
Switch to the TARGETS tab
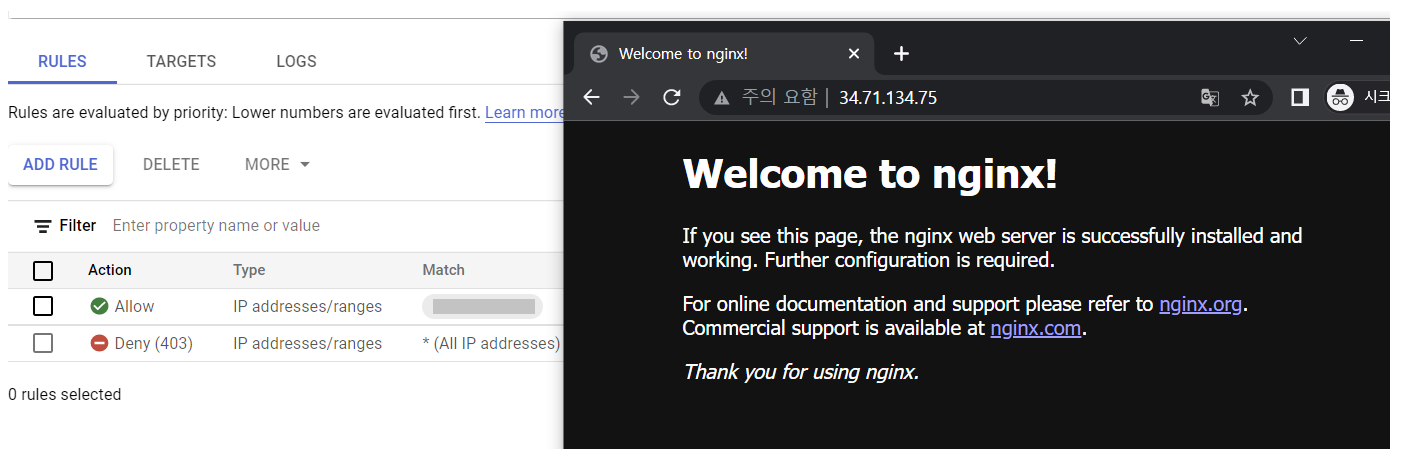point(181,61)
